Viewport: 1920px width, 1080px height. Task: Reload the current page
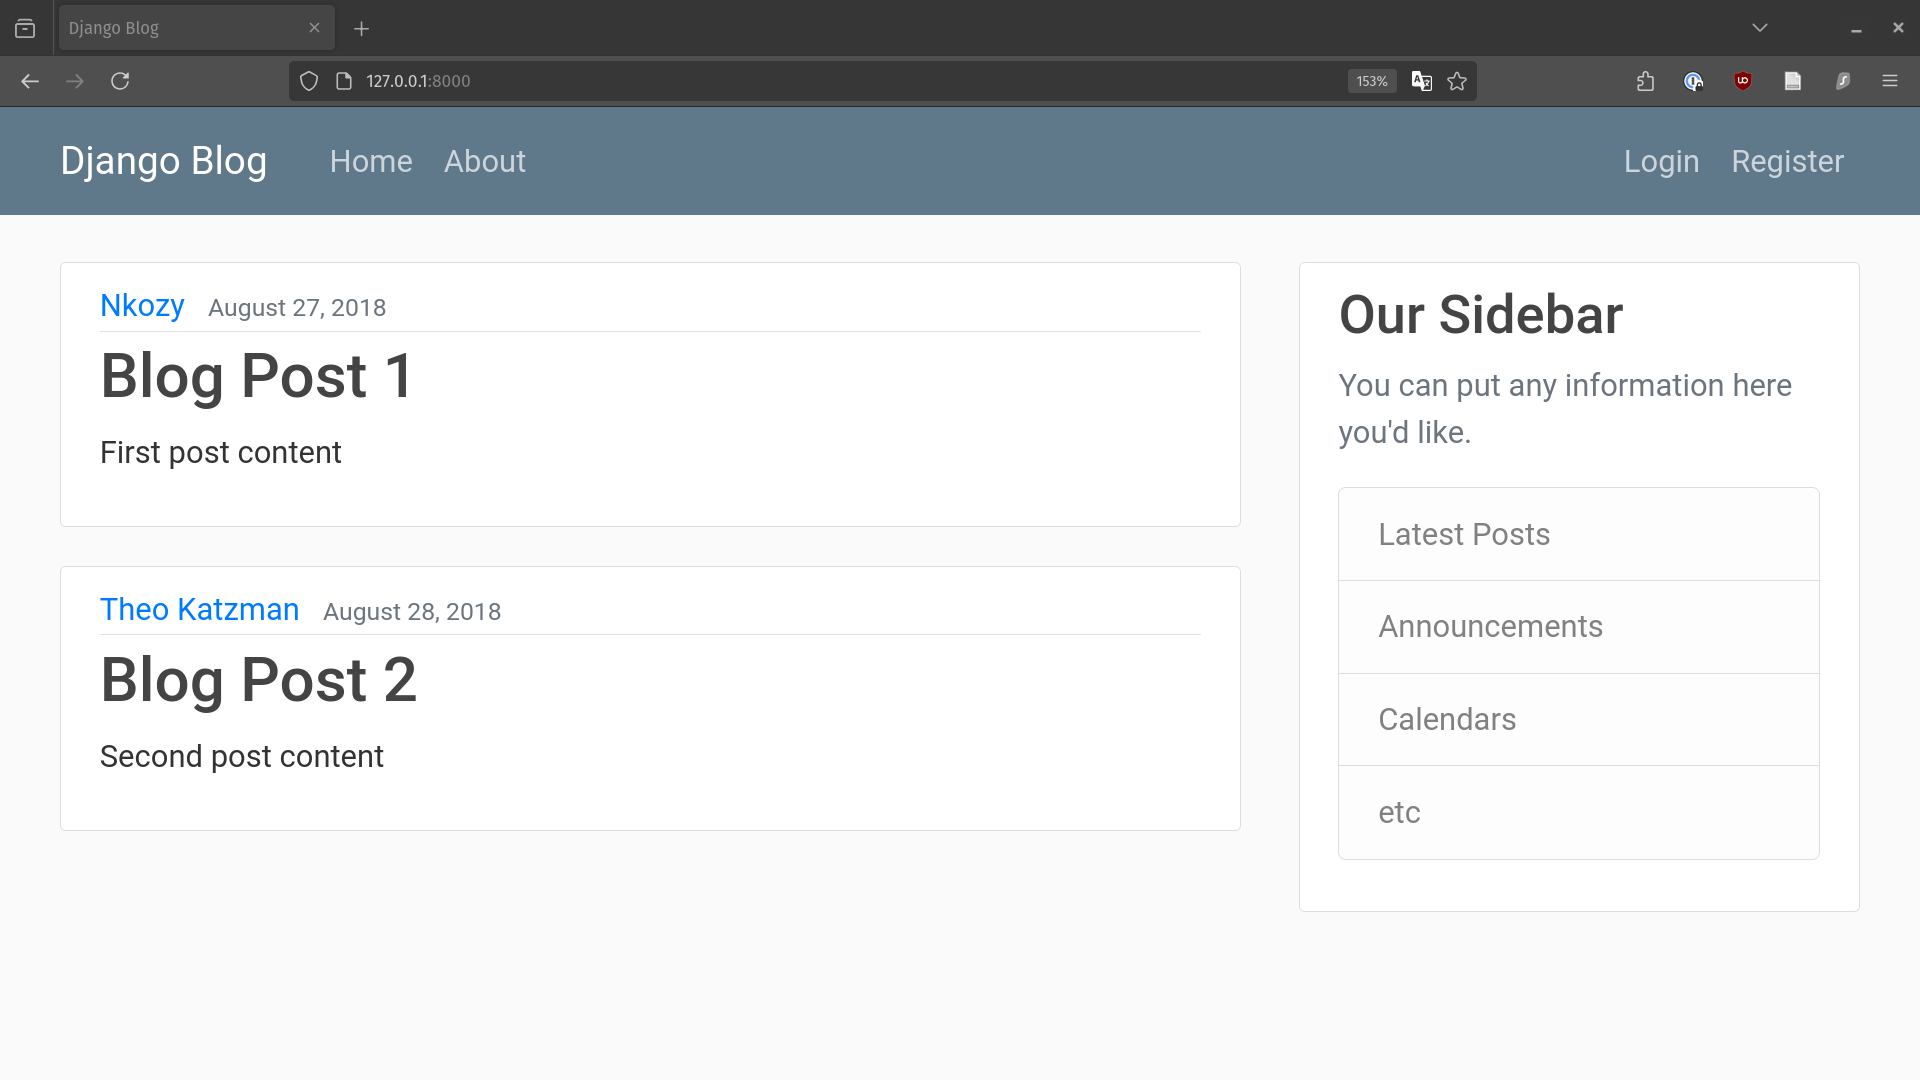click(120, 81)
